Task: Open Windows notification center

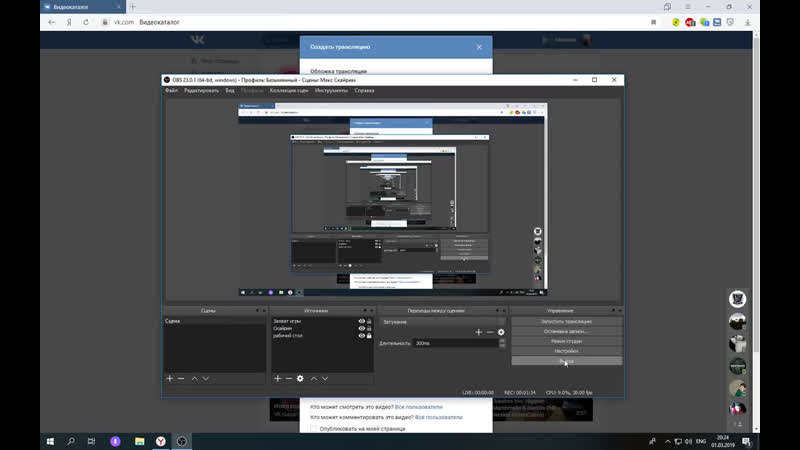Action: [x=746, y=441]
